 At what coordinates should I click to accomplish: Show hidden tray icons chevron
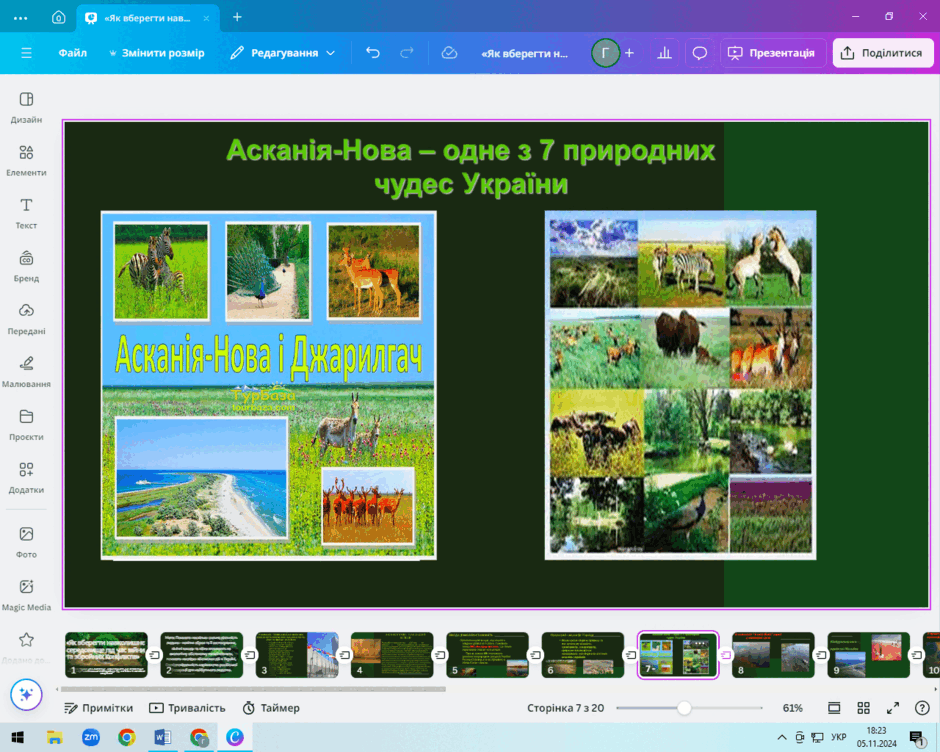point(782,737)
